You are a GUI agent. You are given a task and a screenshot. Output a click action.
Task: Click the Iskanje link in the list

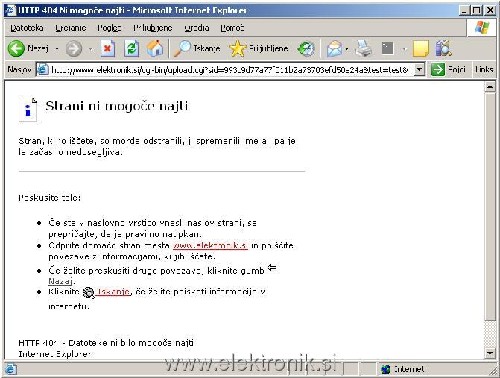[113, 292]
